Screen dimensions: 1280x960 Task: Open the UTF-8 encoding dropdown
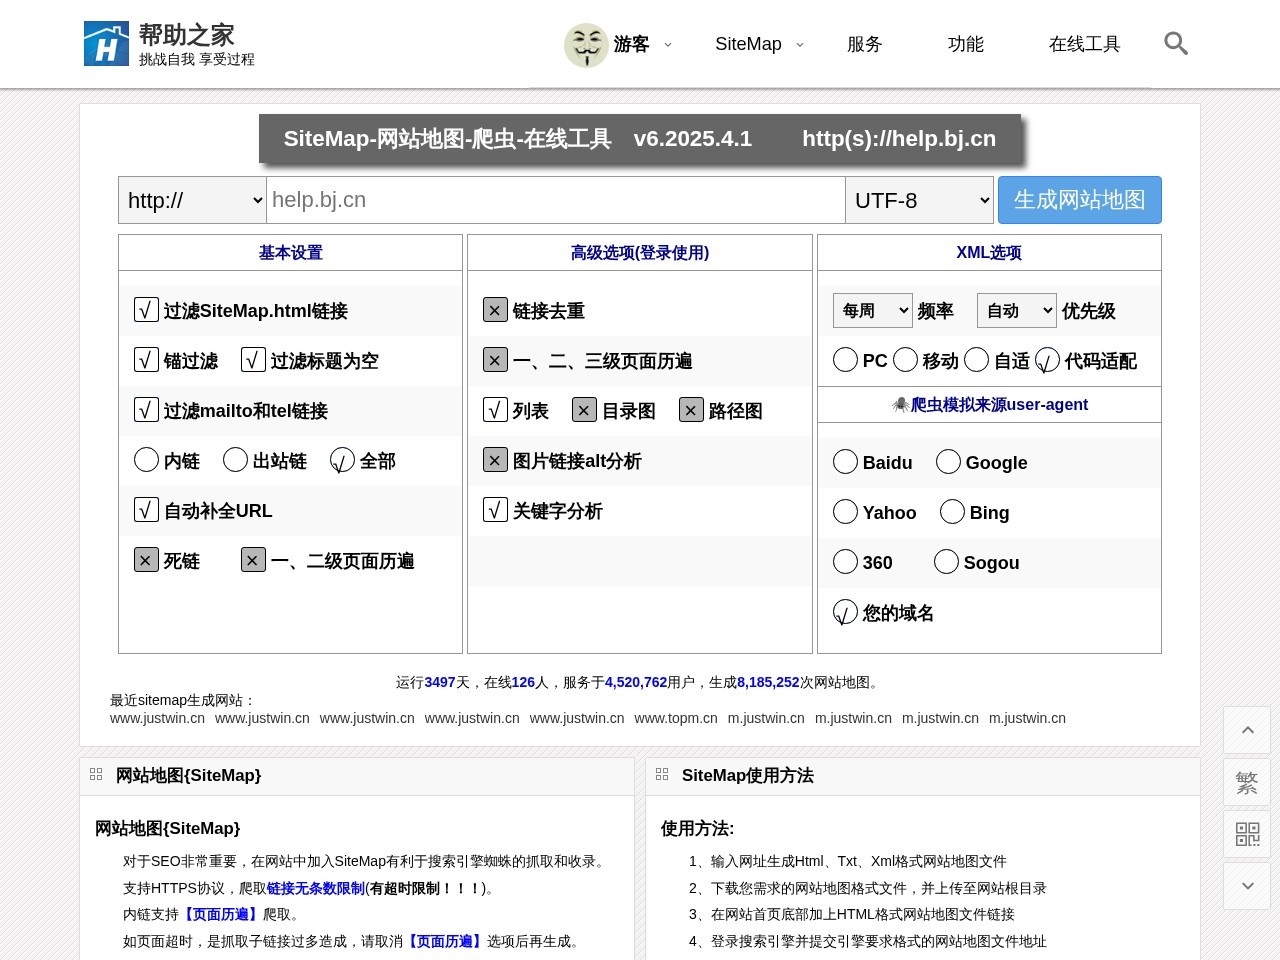(x=918, y=200)
